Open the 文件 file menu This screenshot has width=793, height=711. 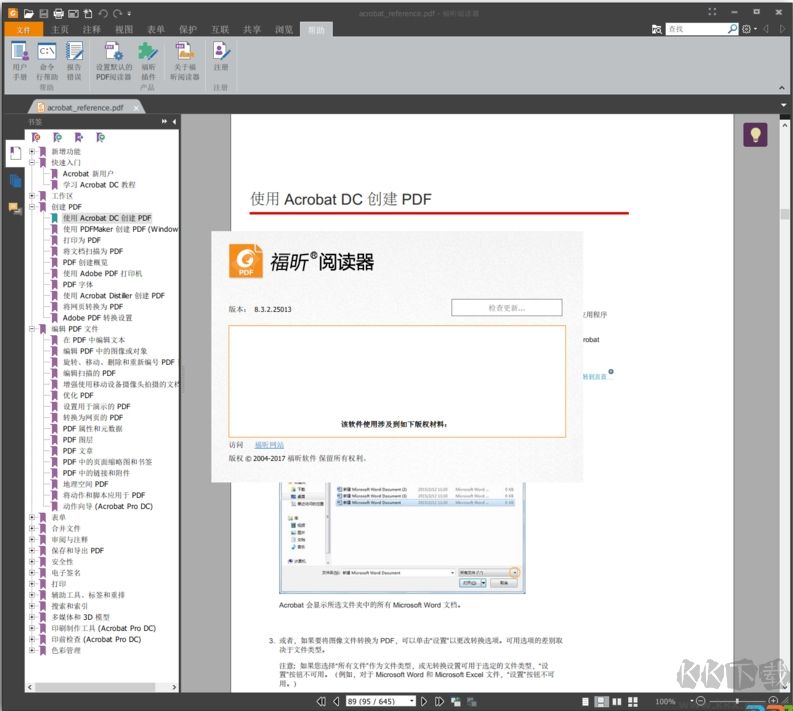pyautogui.click(x=23, y=30)
